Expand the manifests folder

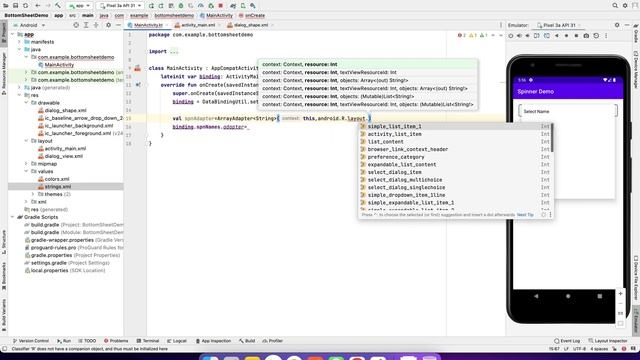[19, 42]
